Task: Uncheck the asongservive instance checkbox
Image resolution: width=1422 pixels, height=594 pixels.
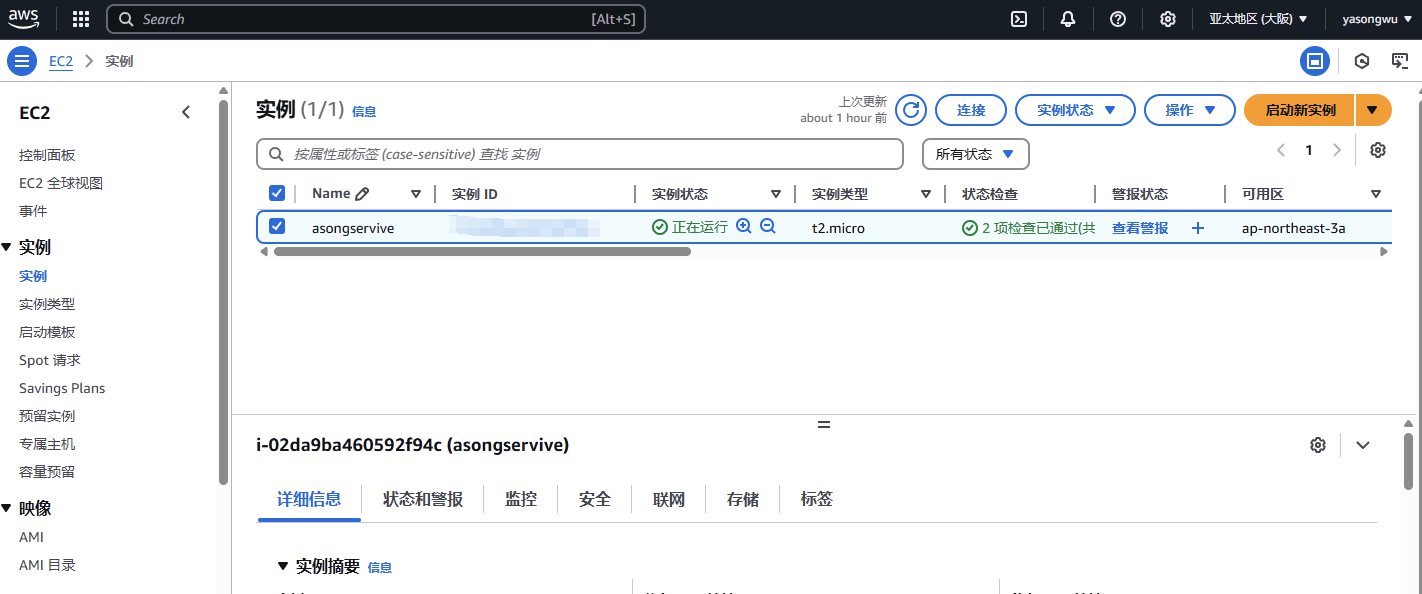Action: [277, 227]
